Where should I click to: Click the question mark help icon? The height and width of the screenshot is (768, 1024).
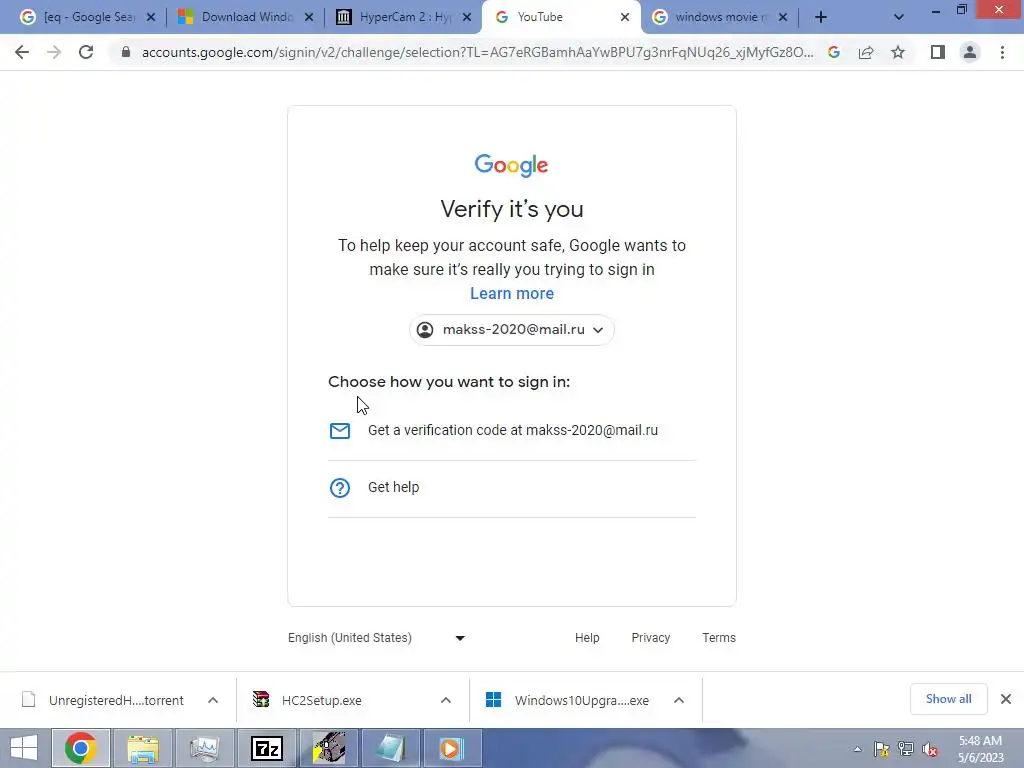(340, 488)
